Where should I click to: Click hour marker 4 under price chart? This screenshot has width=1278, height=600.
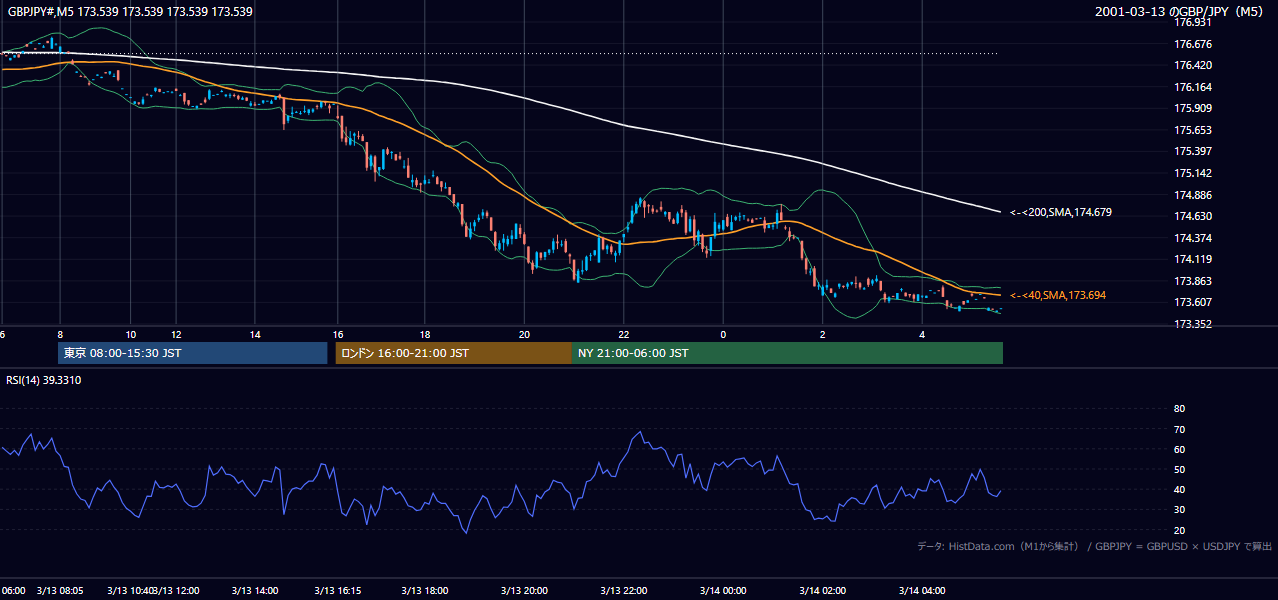[922, 334]
